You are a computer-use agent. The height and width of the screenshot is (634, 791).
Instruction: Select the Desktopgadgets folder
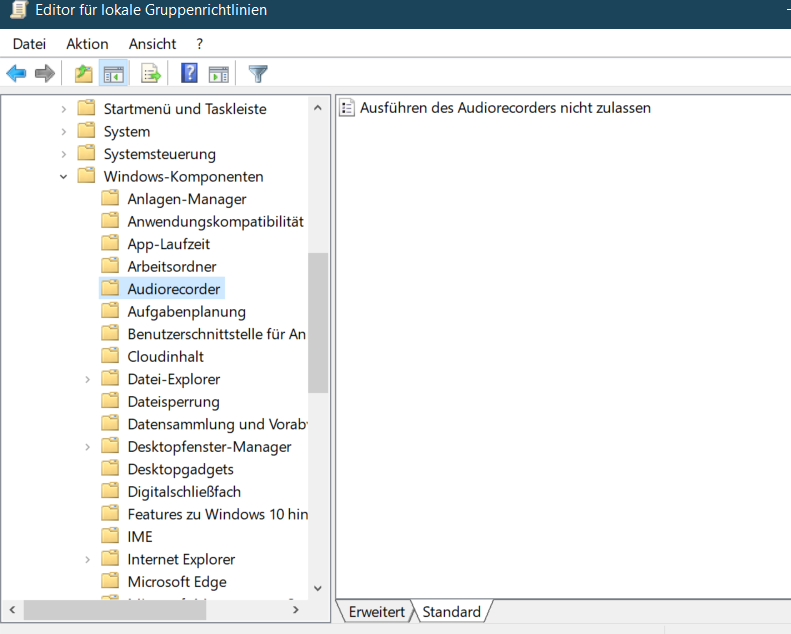coord(181,470)
